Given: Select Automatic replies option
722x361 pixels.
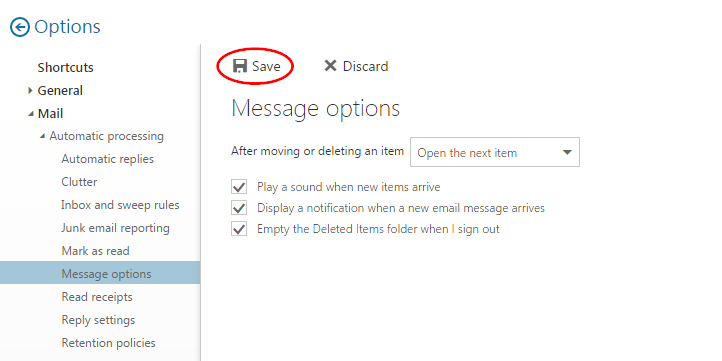Looking at the screenshot, I should [108, 159].
